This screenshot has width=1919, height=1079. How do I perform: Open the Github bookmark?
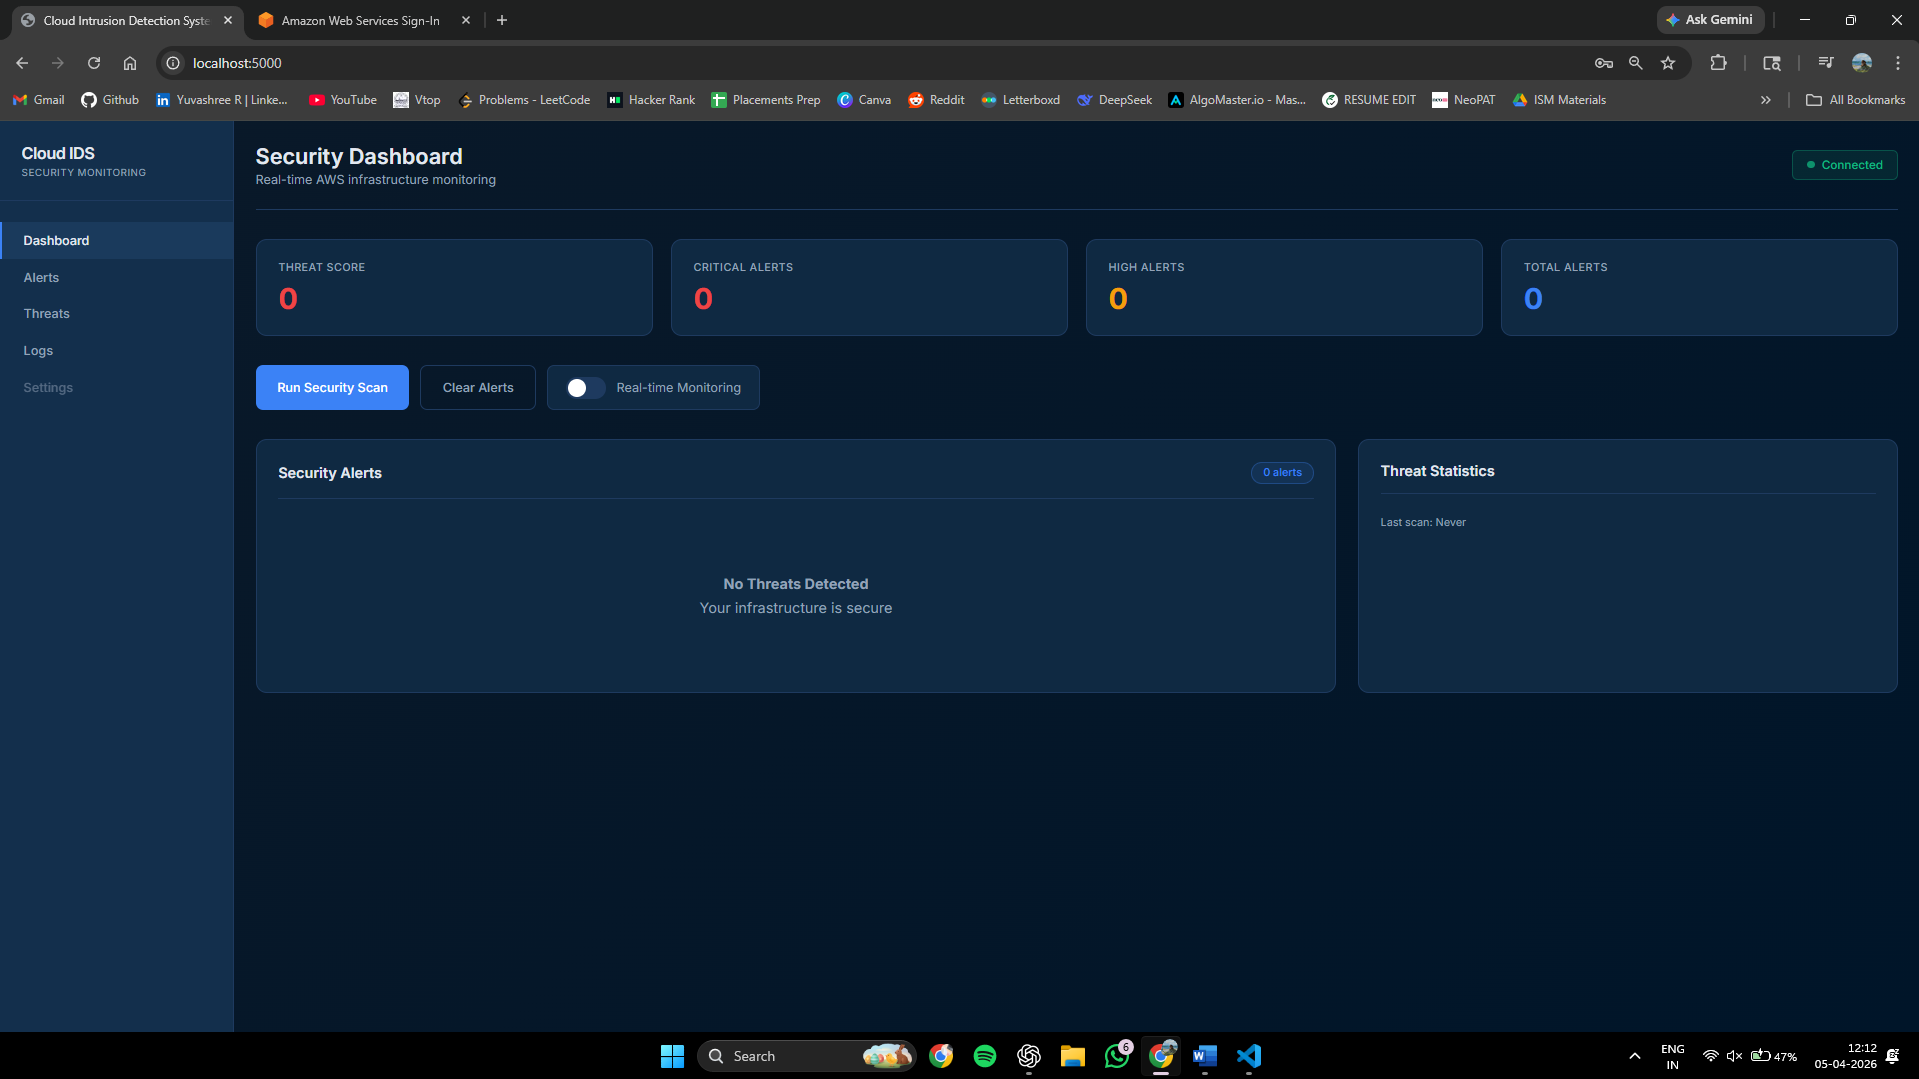pos(110,100)
